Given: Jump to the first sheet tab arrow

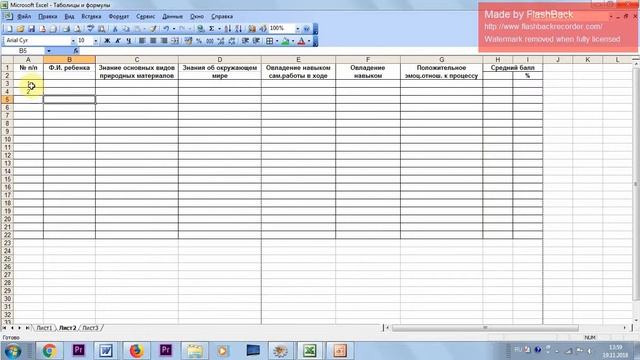Looking at the screenshot, I should pos(4,328).
